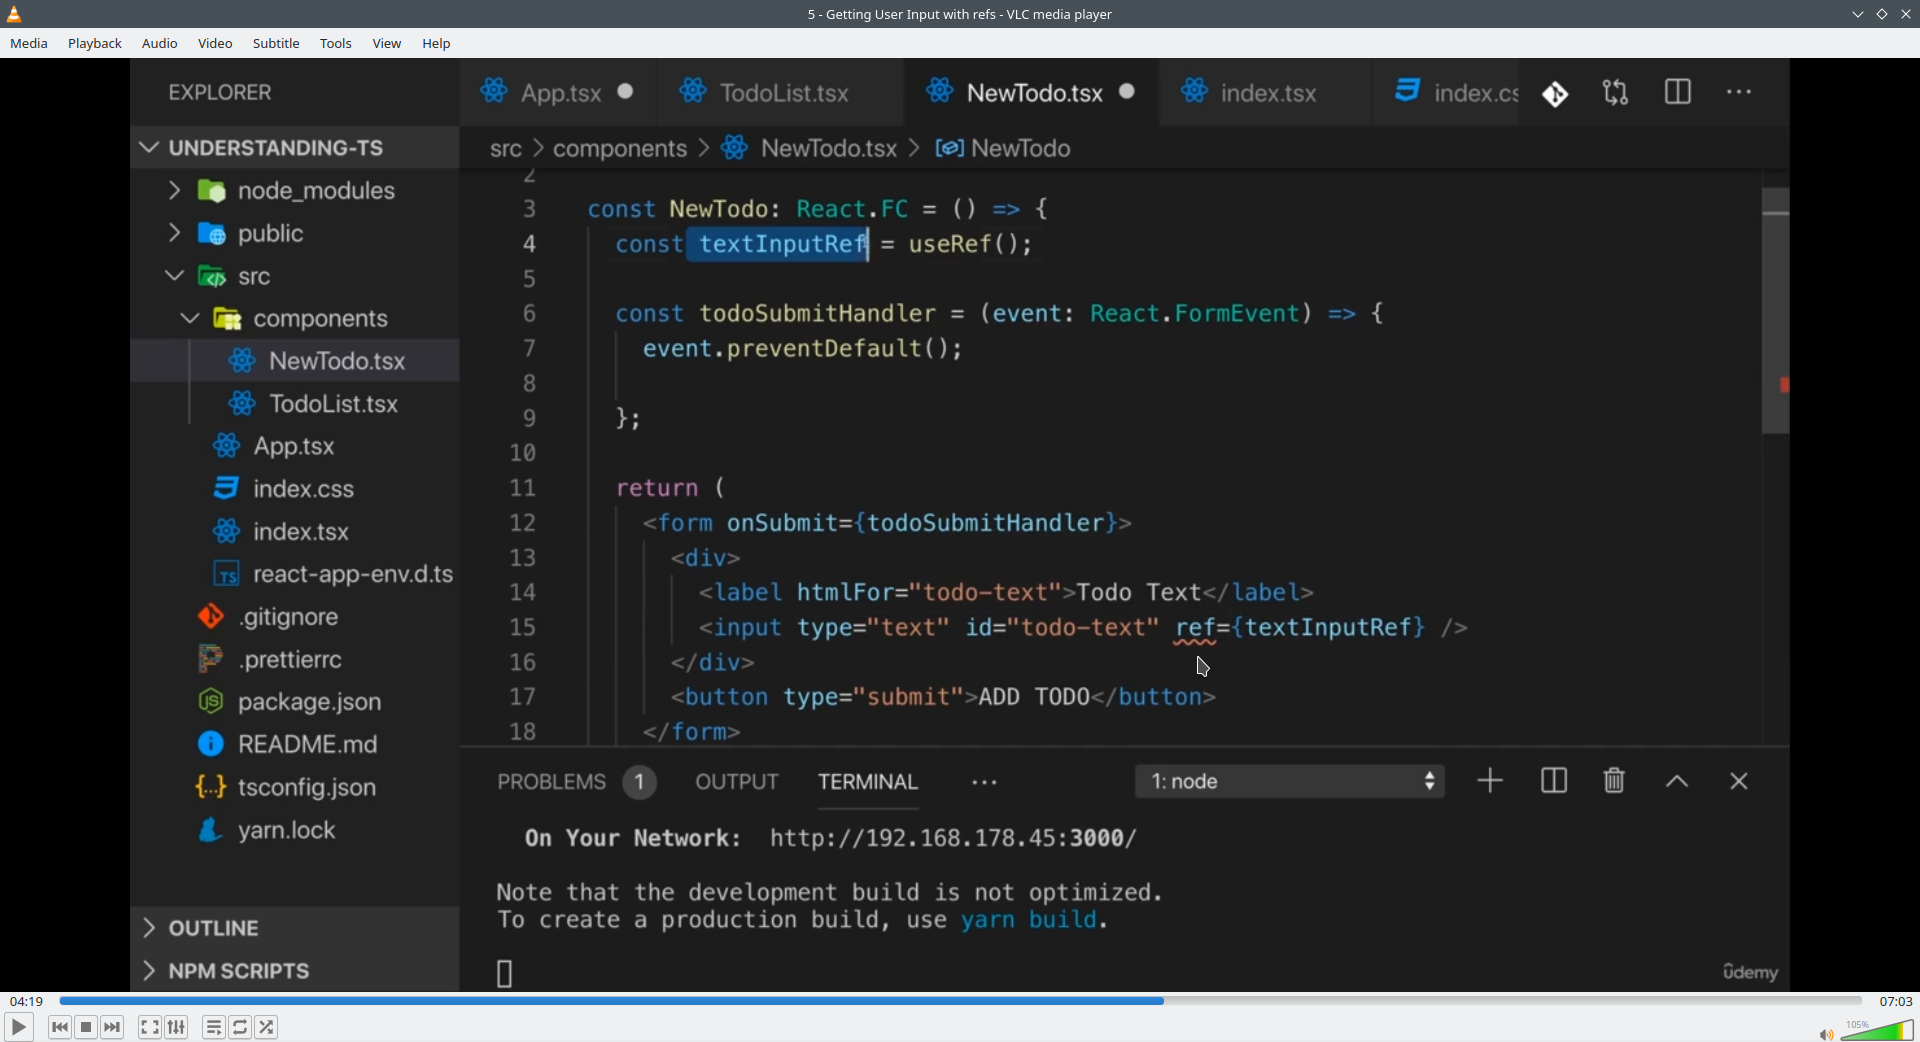The height and width of the screenshot is (1042, 1920).
Task: Open the View menu
Action: 387,43
